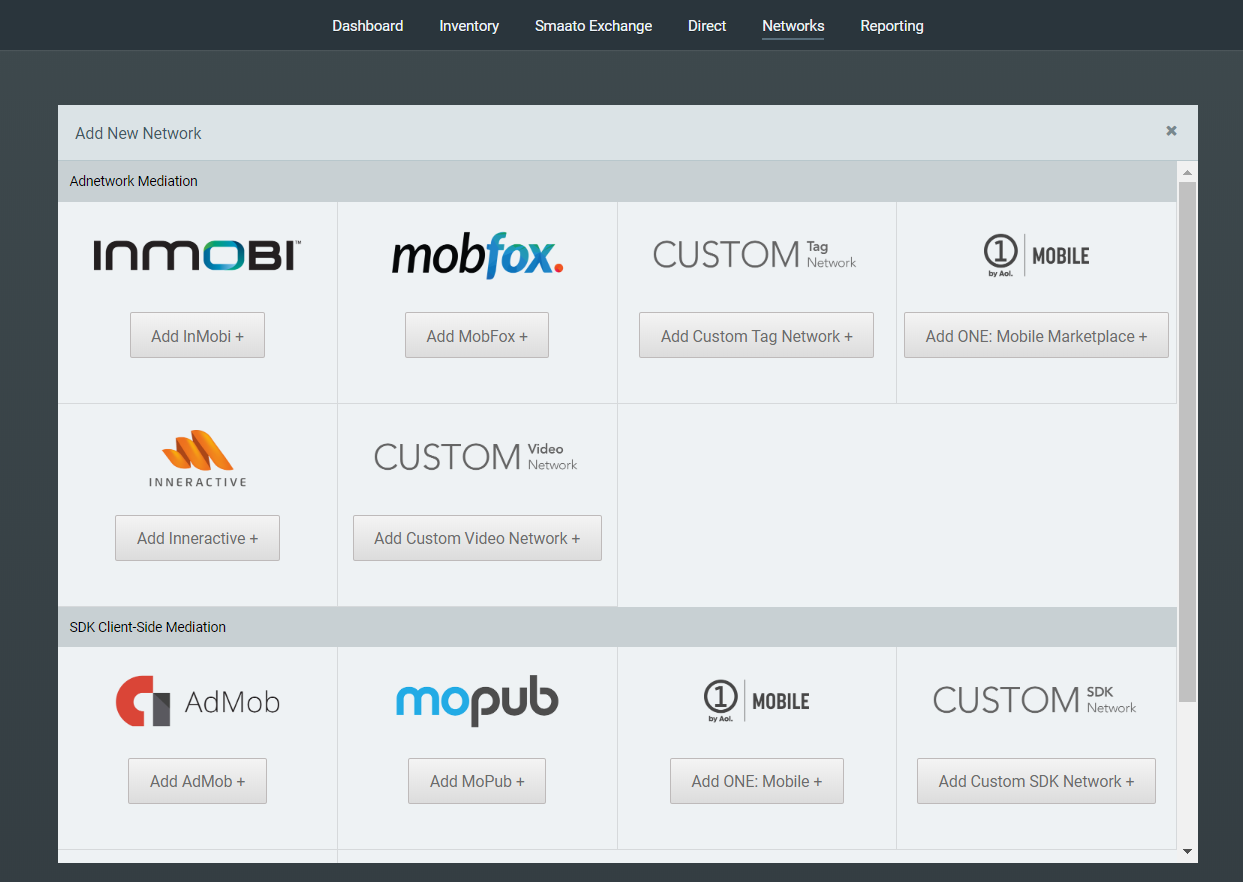
Task: Click the scrollbar up arrow
Action: tap(1187, 171)
